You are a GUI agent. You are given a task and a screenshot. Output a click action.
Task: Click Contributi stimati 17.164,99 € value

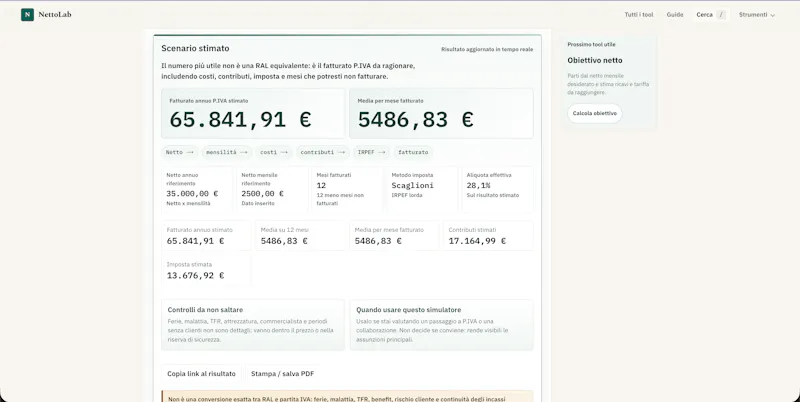pos(477,241)
